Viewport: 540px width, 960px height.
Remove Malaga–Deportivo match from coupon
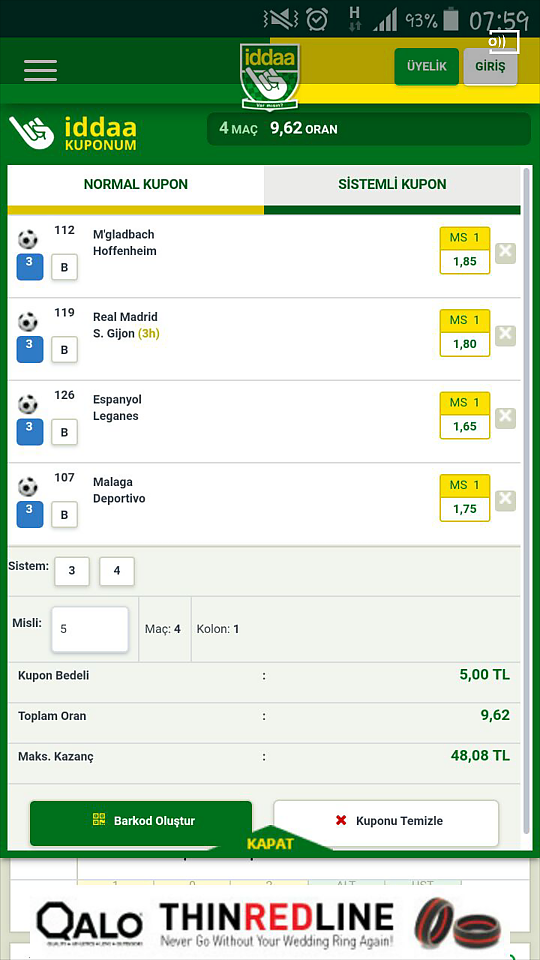505,500
